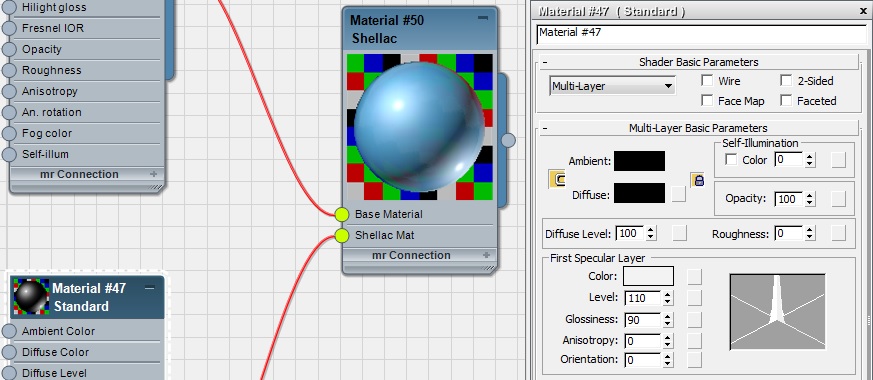Viewport: 873px width, 380px height.
Task: Click the specular Level value field
Action: (643, 298)
